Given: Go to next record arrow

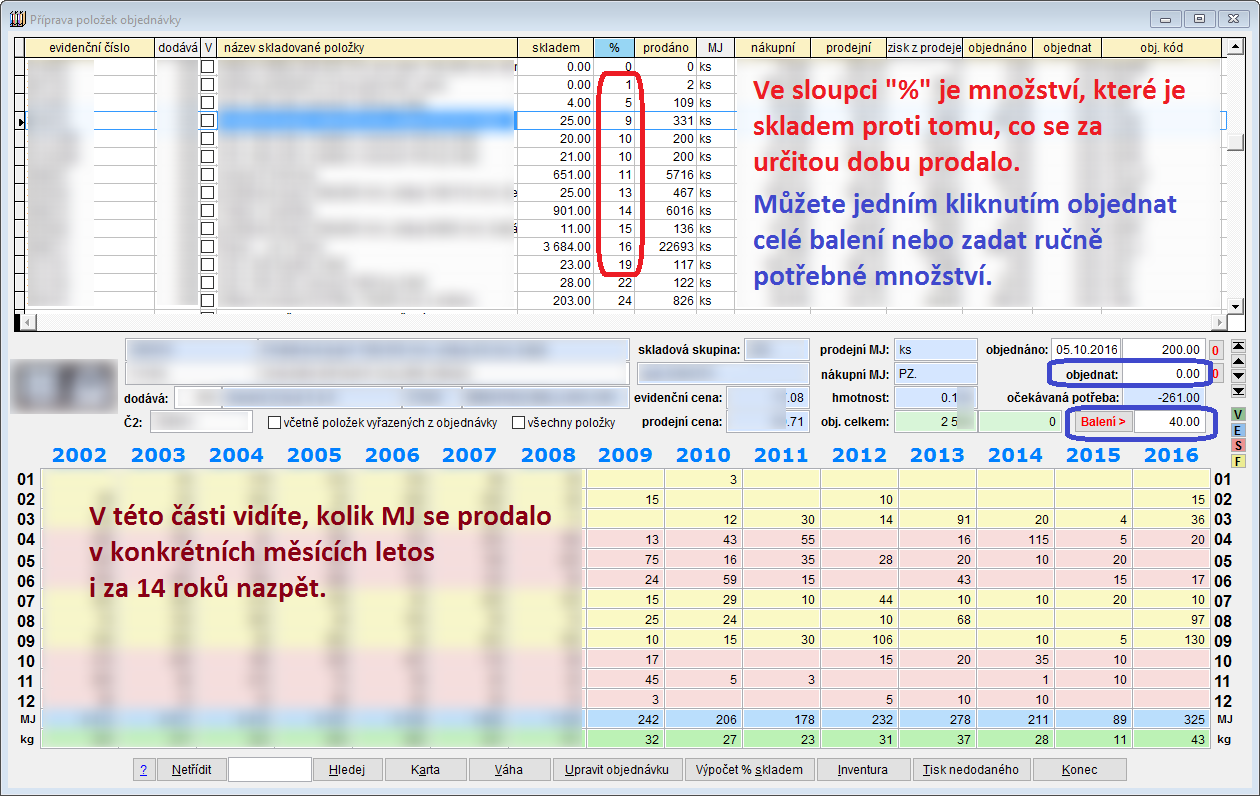Looking at the screenshot, I should point(1240,376).
